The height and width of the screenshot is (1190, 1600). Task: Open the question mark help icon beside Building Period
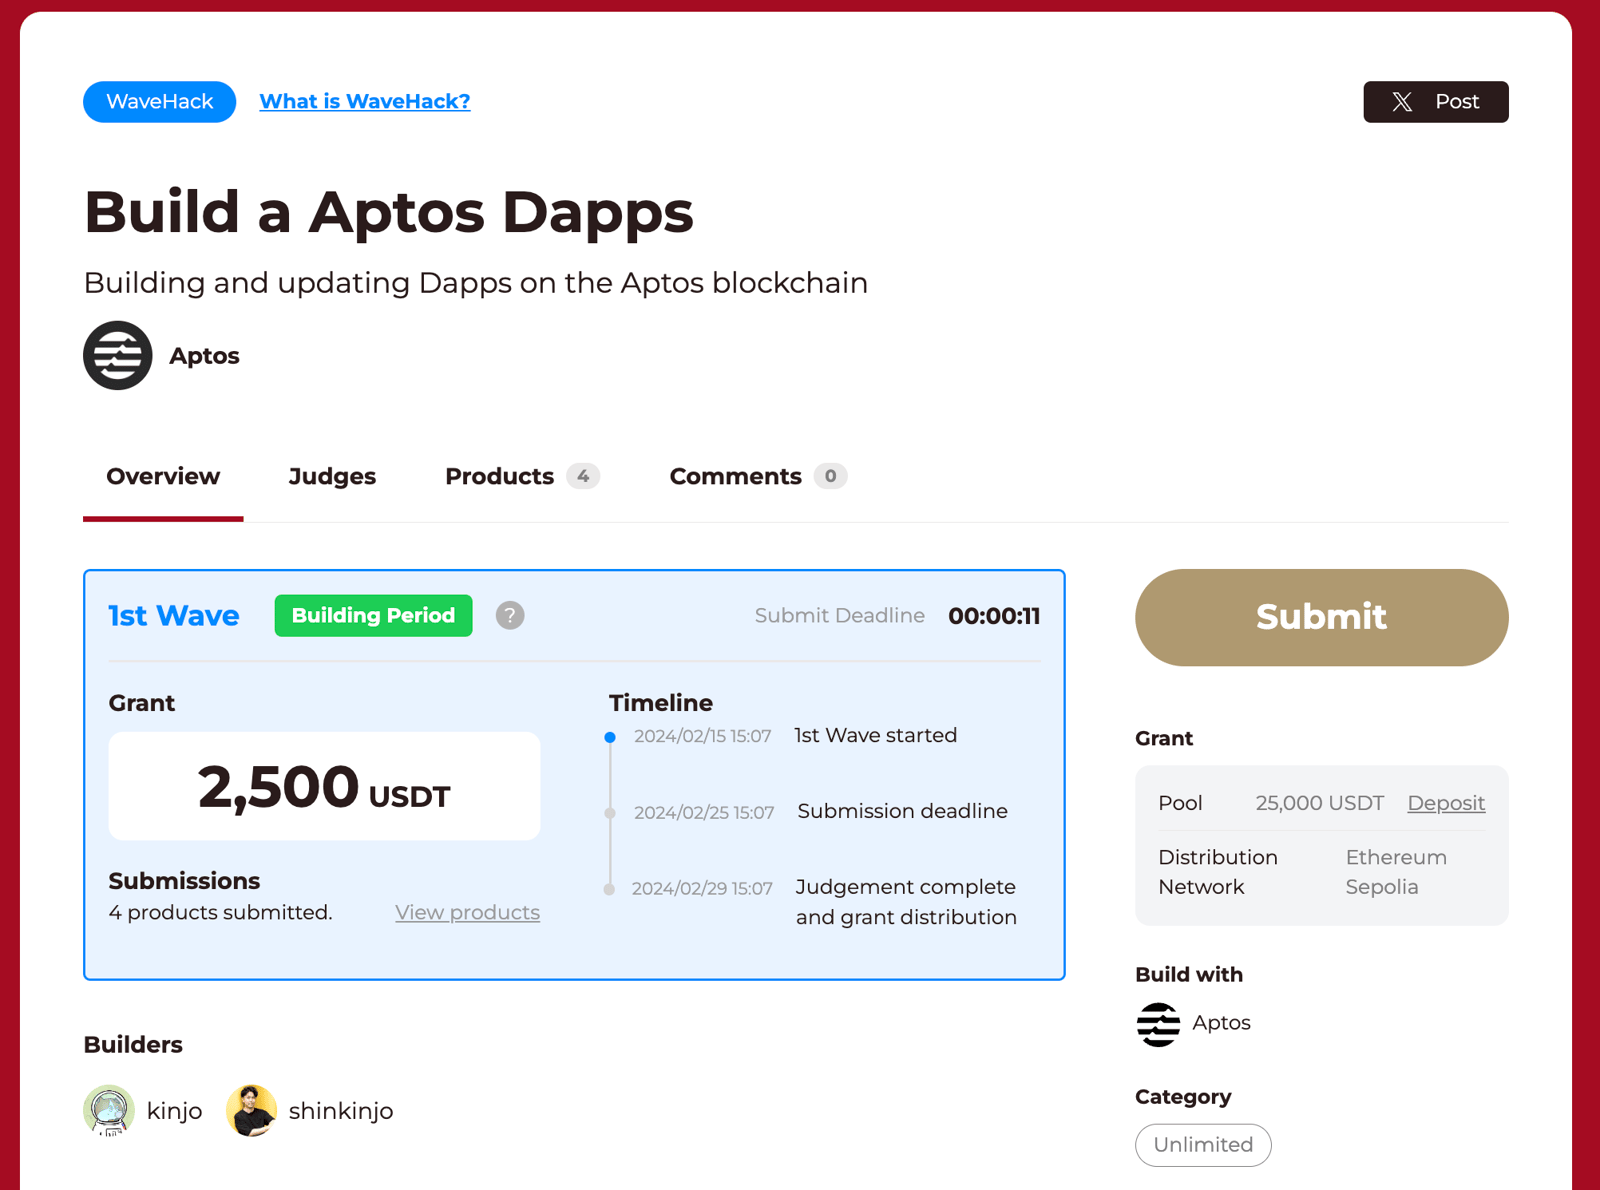(x=510, y=615)
